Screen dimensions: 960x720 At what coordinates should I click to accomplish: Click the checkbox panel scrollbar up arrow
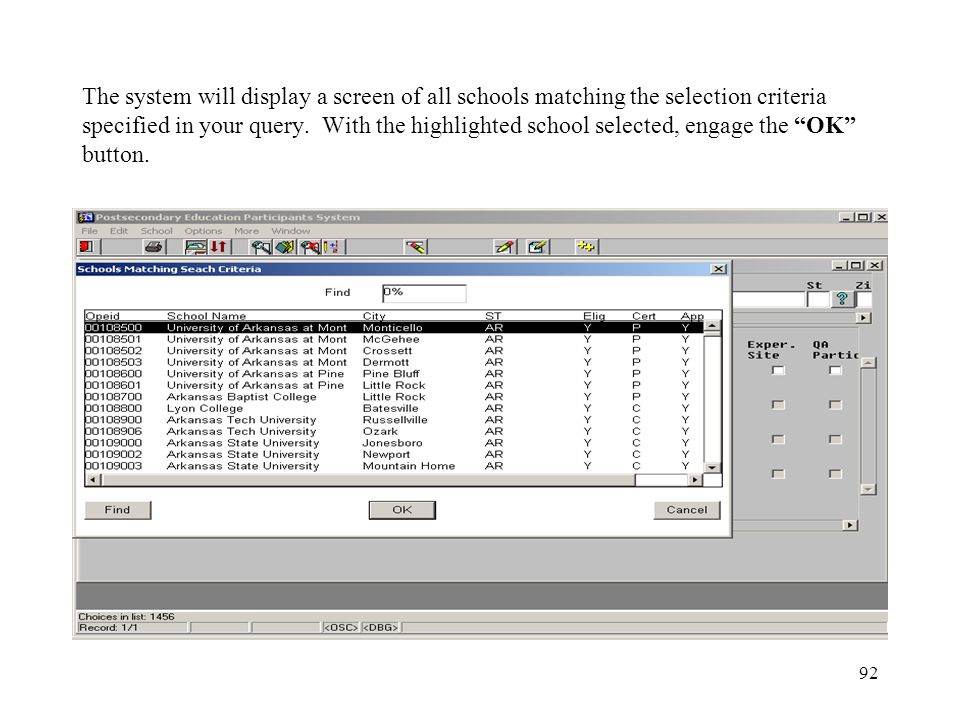[868, 363]
